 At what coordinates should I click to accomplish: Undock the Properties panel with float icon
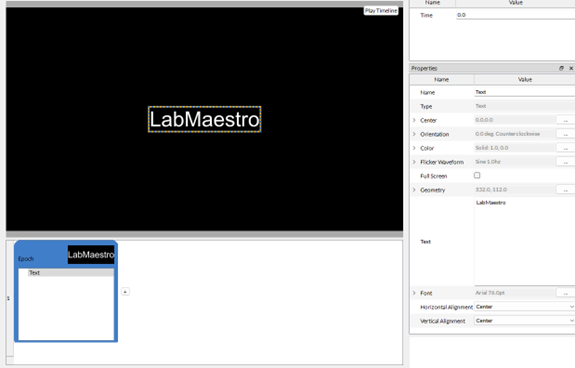coord(561,68)
